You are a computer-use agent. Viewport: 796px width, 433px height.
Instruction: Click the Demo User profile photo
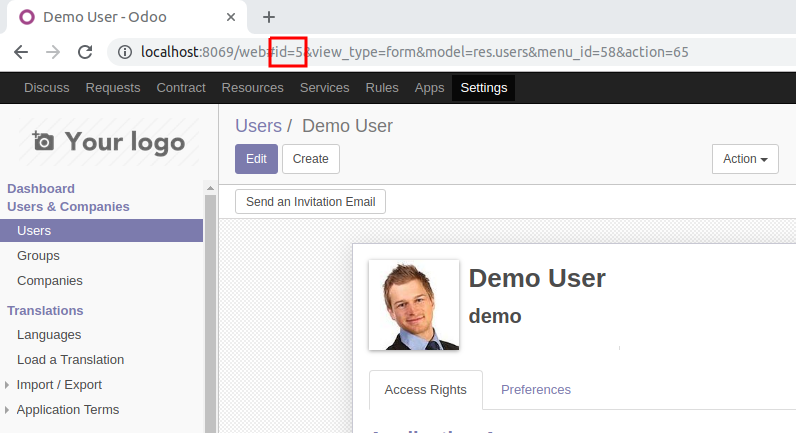414,305
